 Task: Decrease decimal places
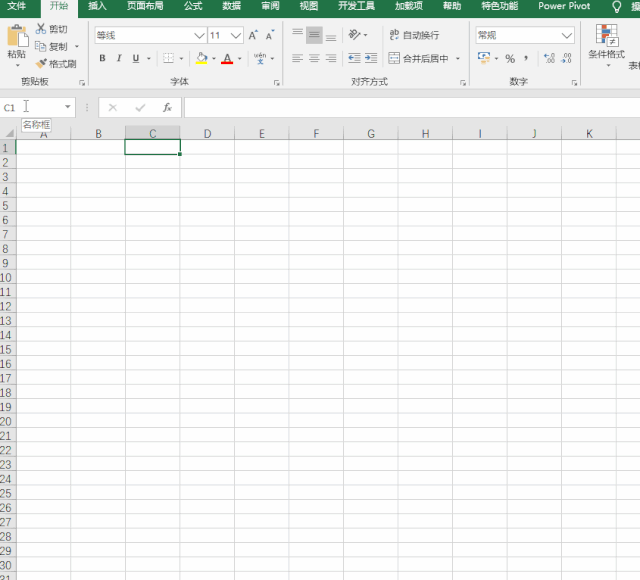566,58
